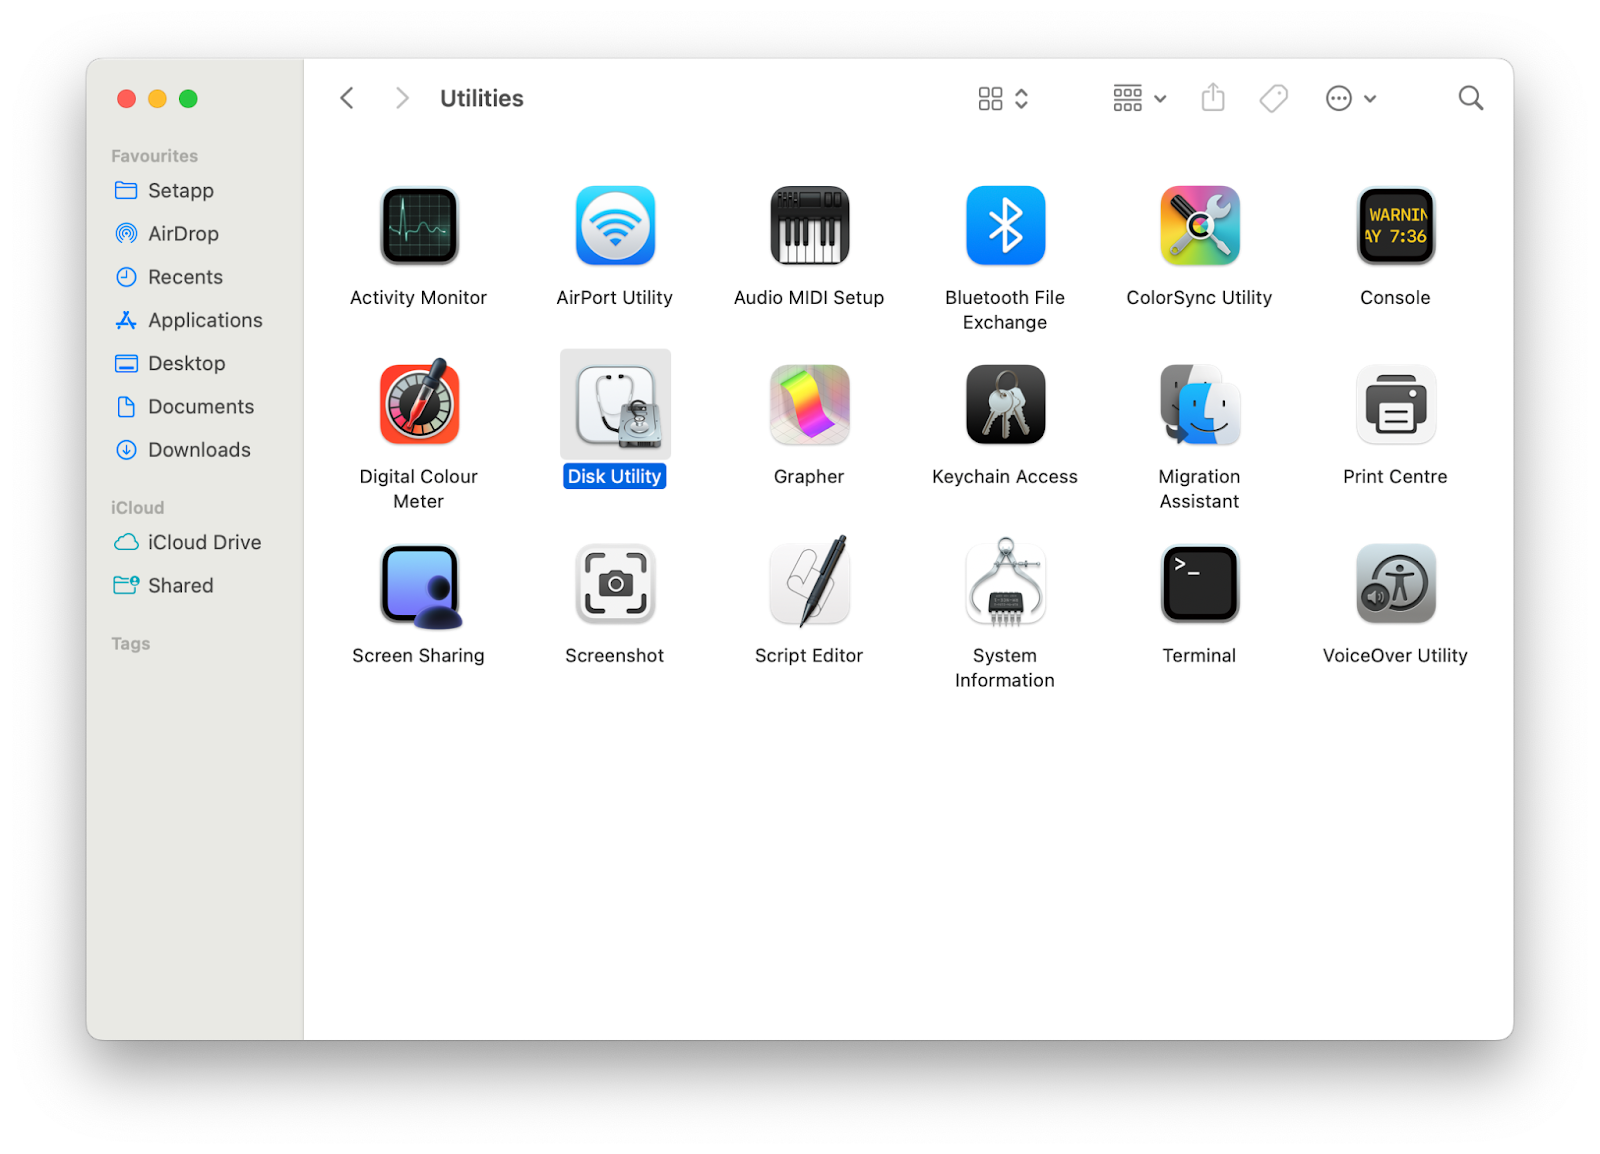
Task: Click the Screenshot name label
Action: pos(615,655)
